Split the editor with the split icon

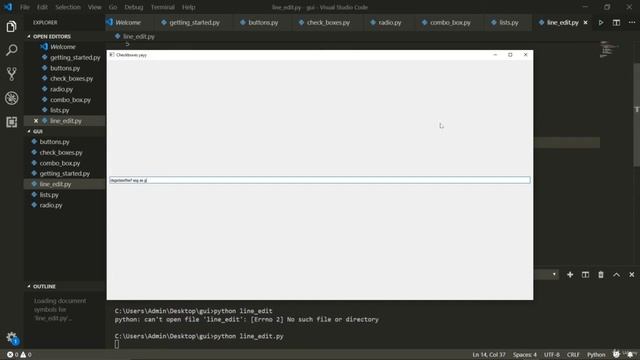(x=616, y=22)
